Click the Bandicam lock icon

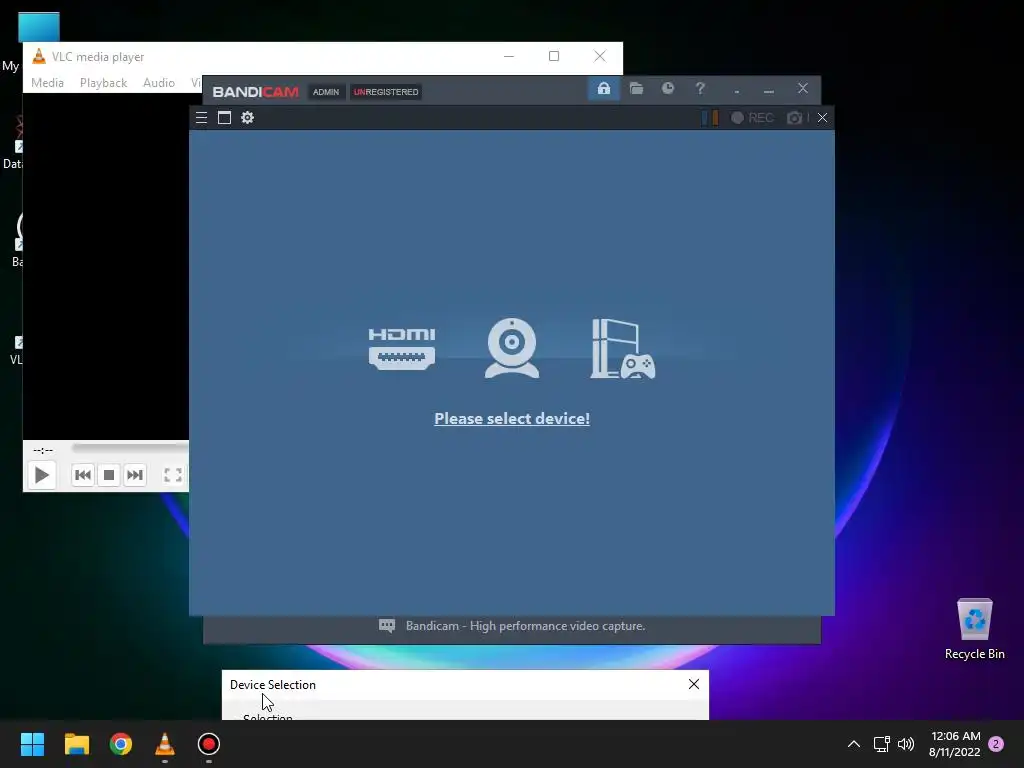(603, 88)
